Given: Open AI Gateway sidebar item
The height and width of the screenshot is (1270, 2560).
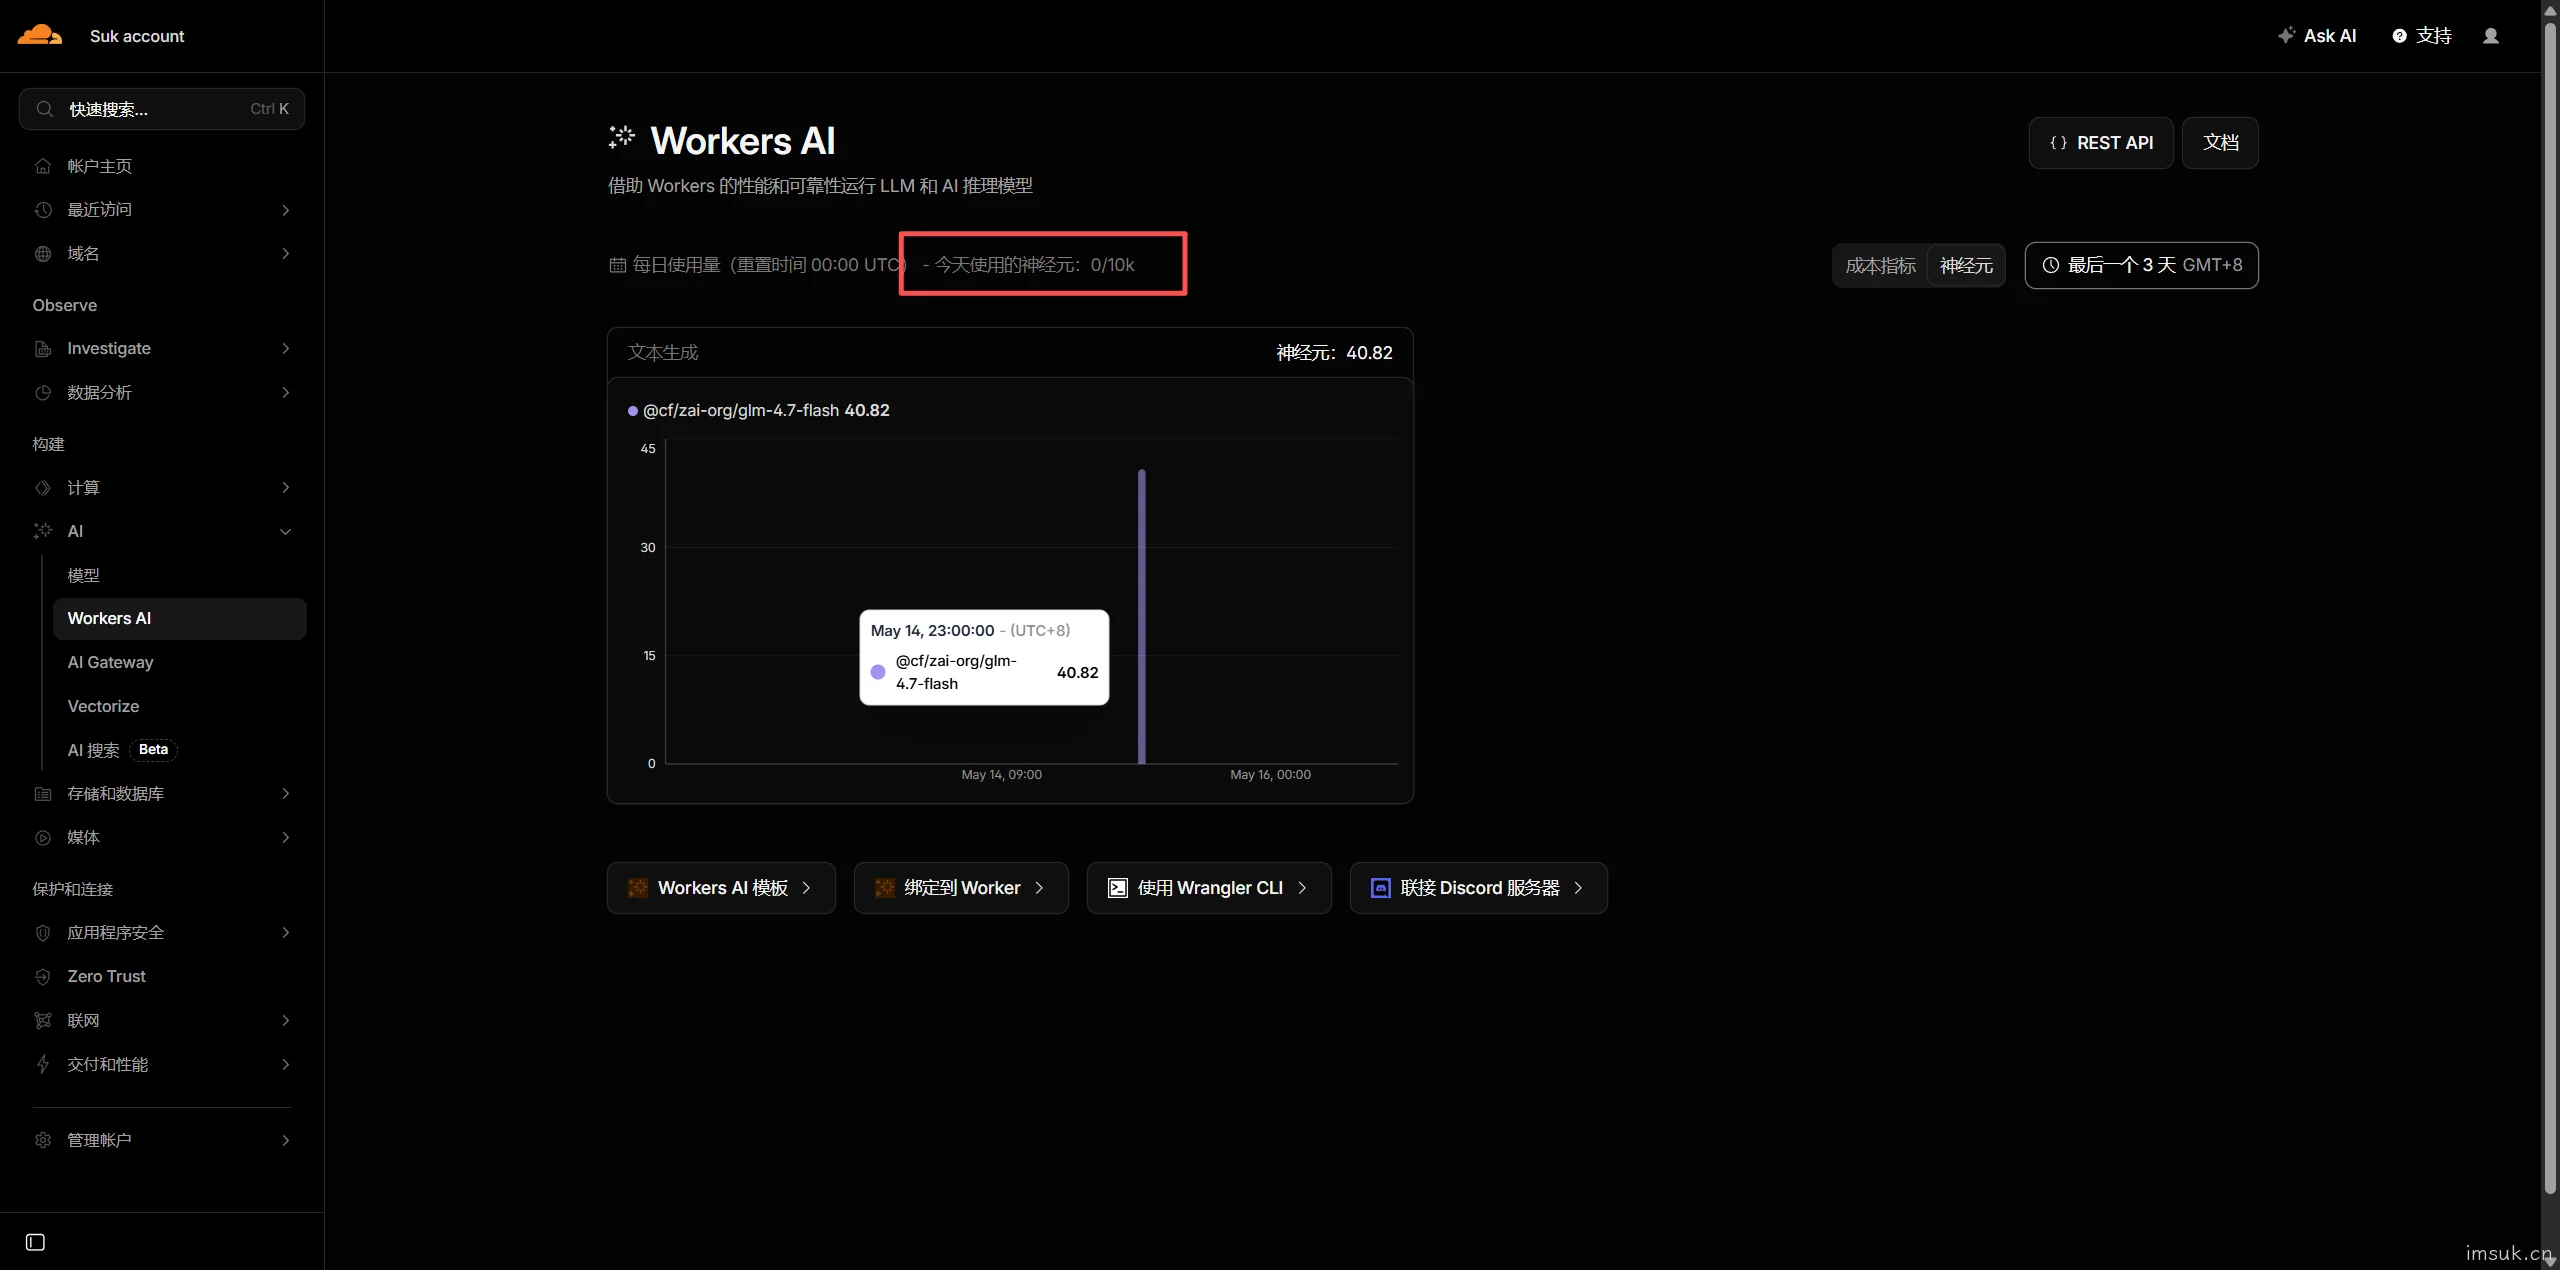Looking at the screenshot, I should tap(179, 663).
